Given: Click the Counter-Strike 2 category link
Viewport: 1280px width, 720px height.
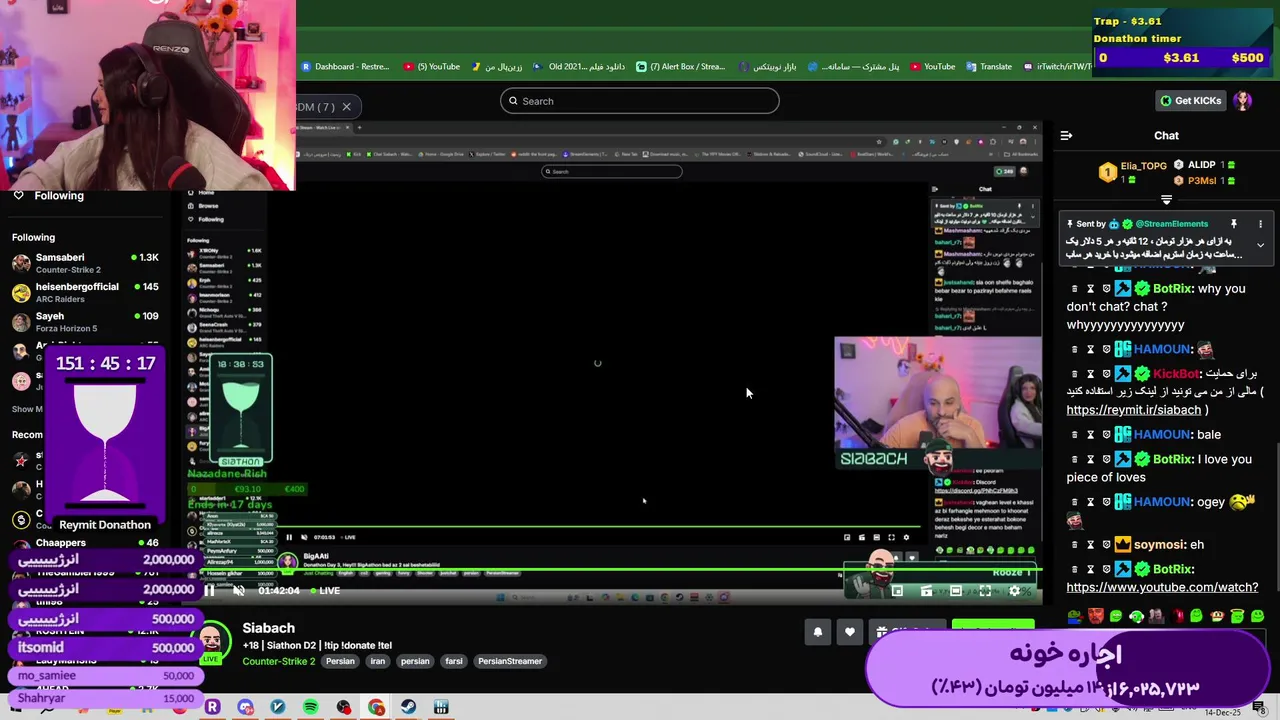Looking at the screenshot, I should point(278,661).
